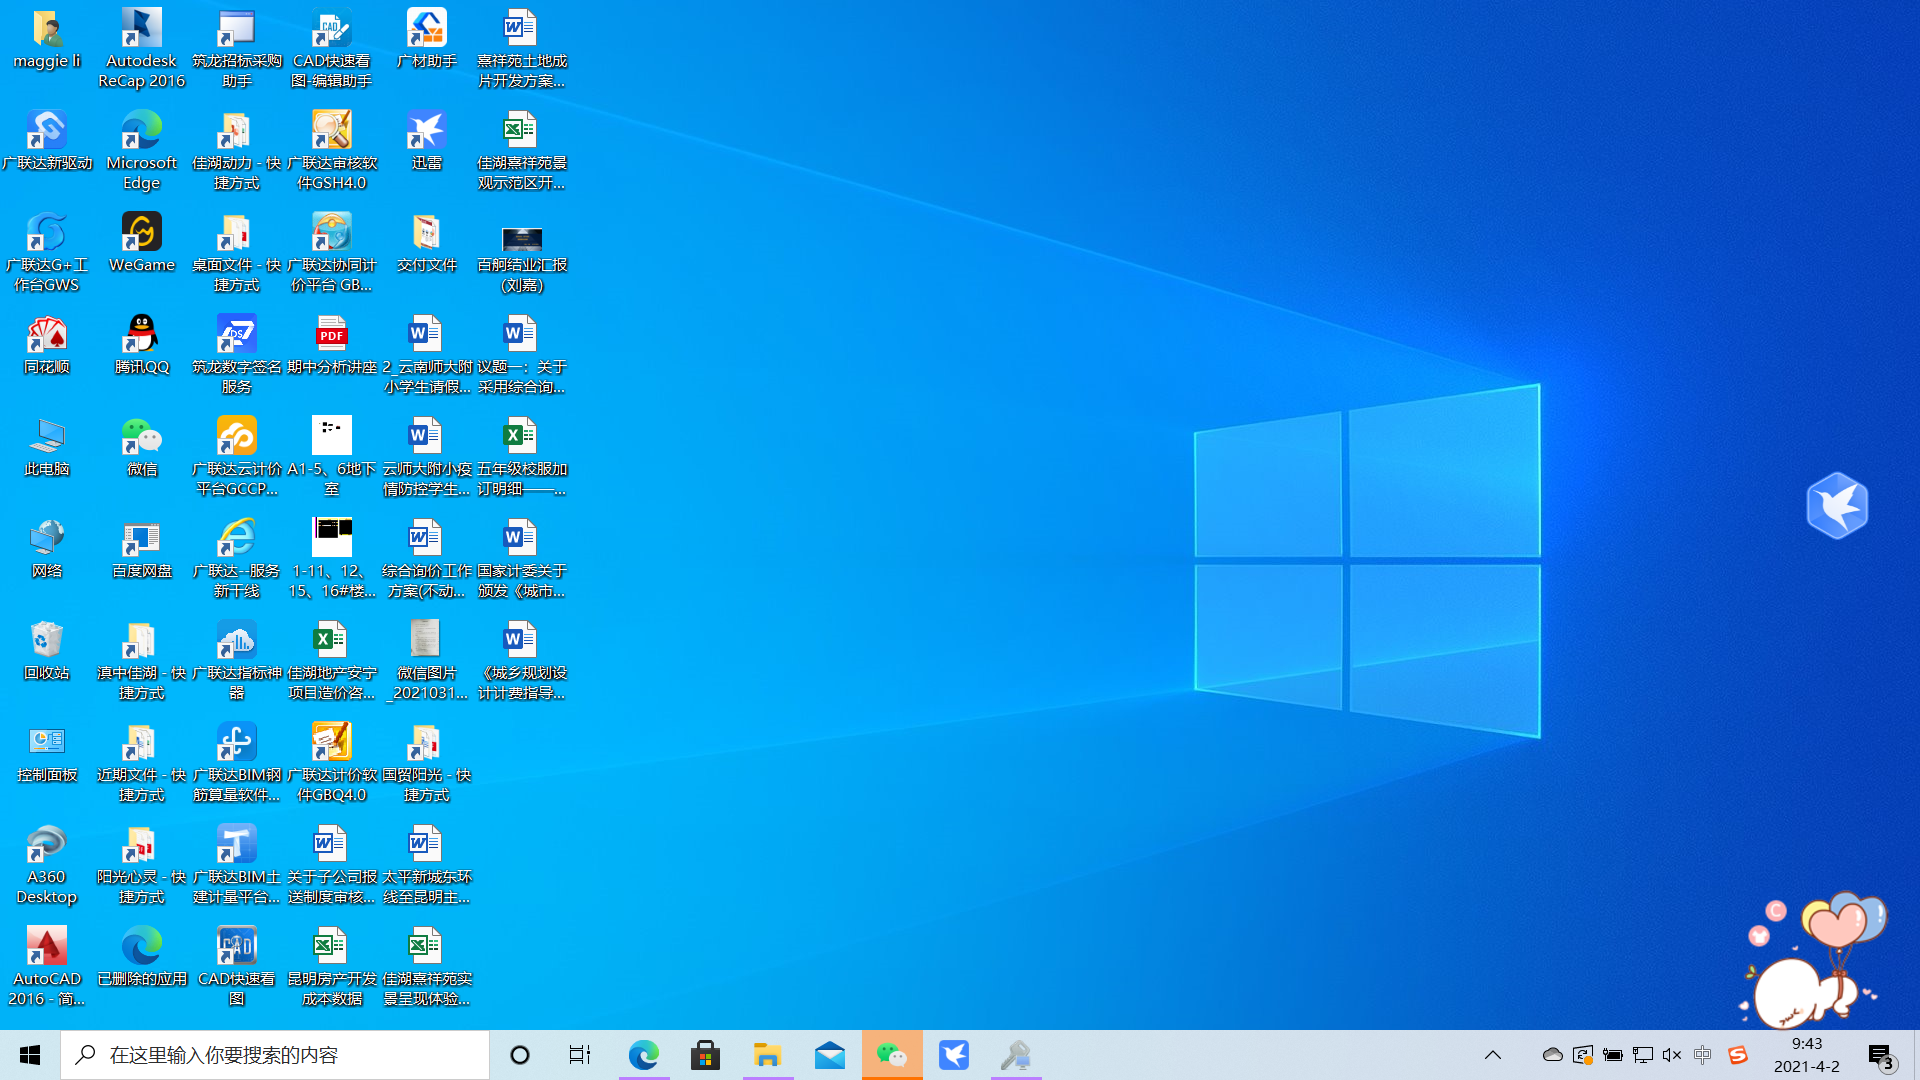The width and height of the screenshot is (1920, 1080).
Task: Open the 筑龙数字签名服务 shortcut
Action: pos(237,355)
